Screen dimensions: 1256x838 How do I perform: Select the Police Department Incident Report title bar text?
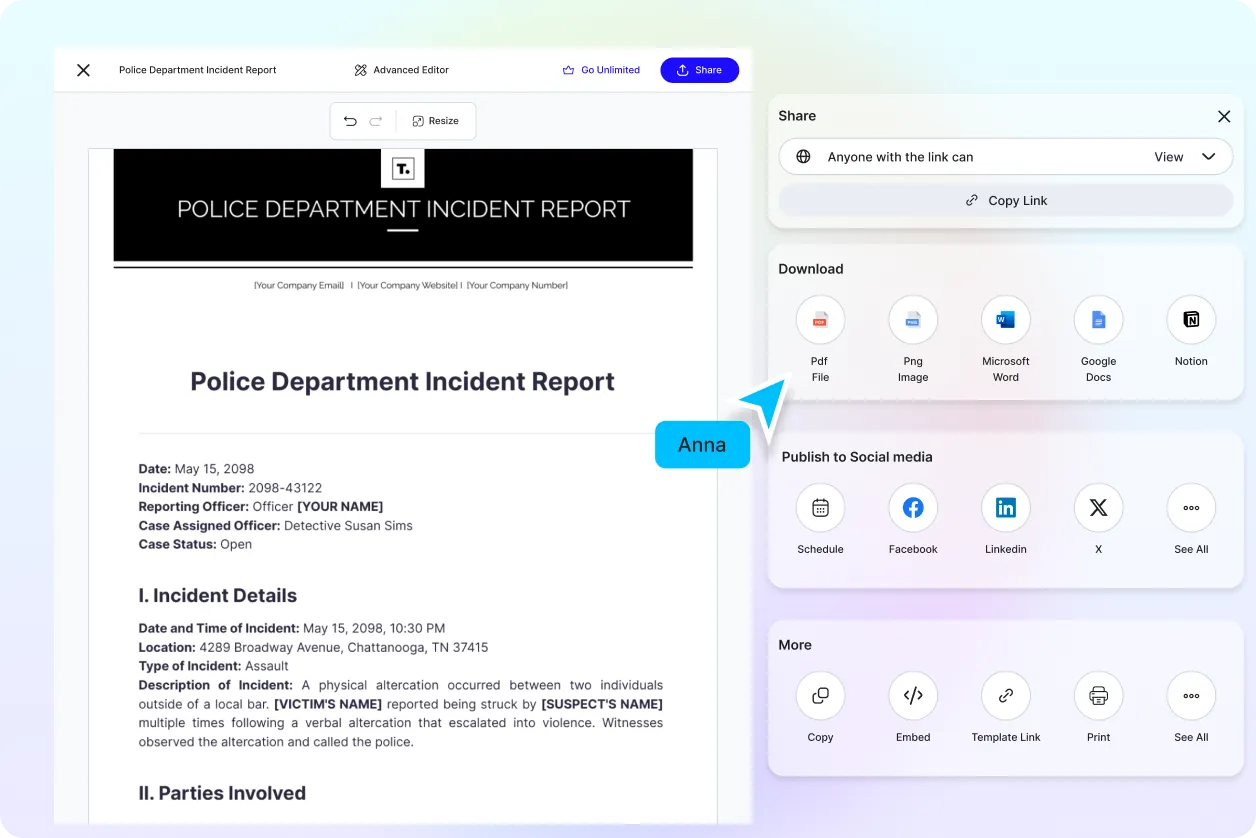coord(198,70)
